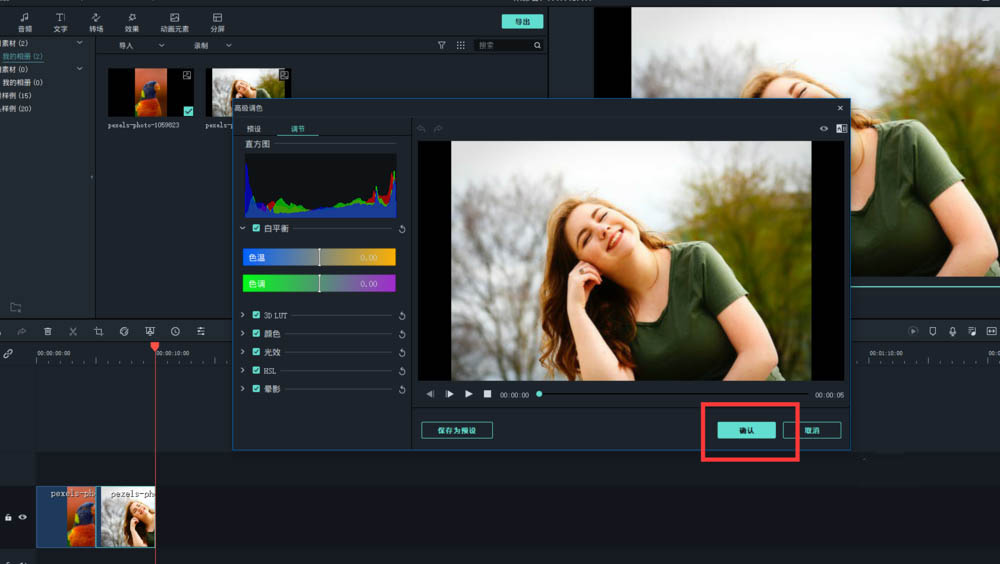Click the search magnifier icon
The width and height of the screenshot is (1000, 564).
(538, 45)
